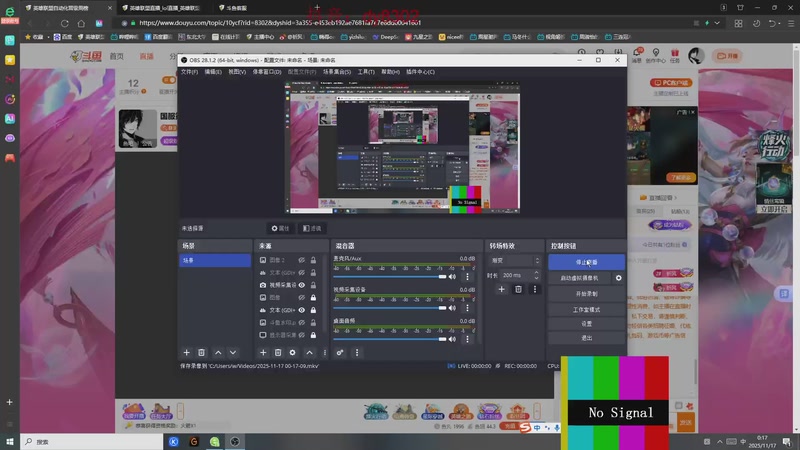Toggle visibility eye for 图像 2 source
The width and height of the screenshot is (800, 450).
pos(302,260)
